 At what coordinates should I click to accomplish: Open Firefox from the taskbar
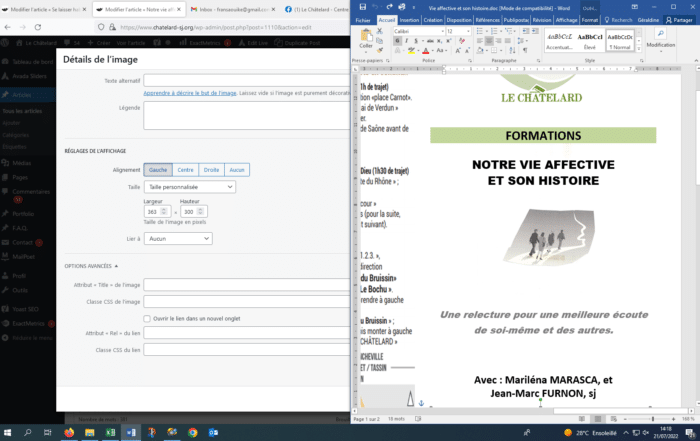[x=69, y=433]
